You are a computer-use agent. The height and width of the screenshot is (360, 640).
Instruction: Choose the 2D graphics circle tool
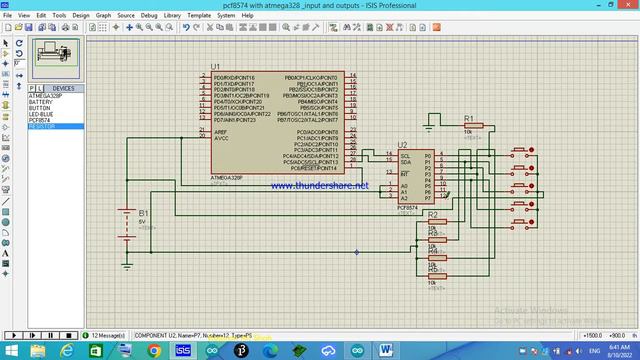tap(5, 222)
